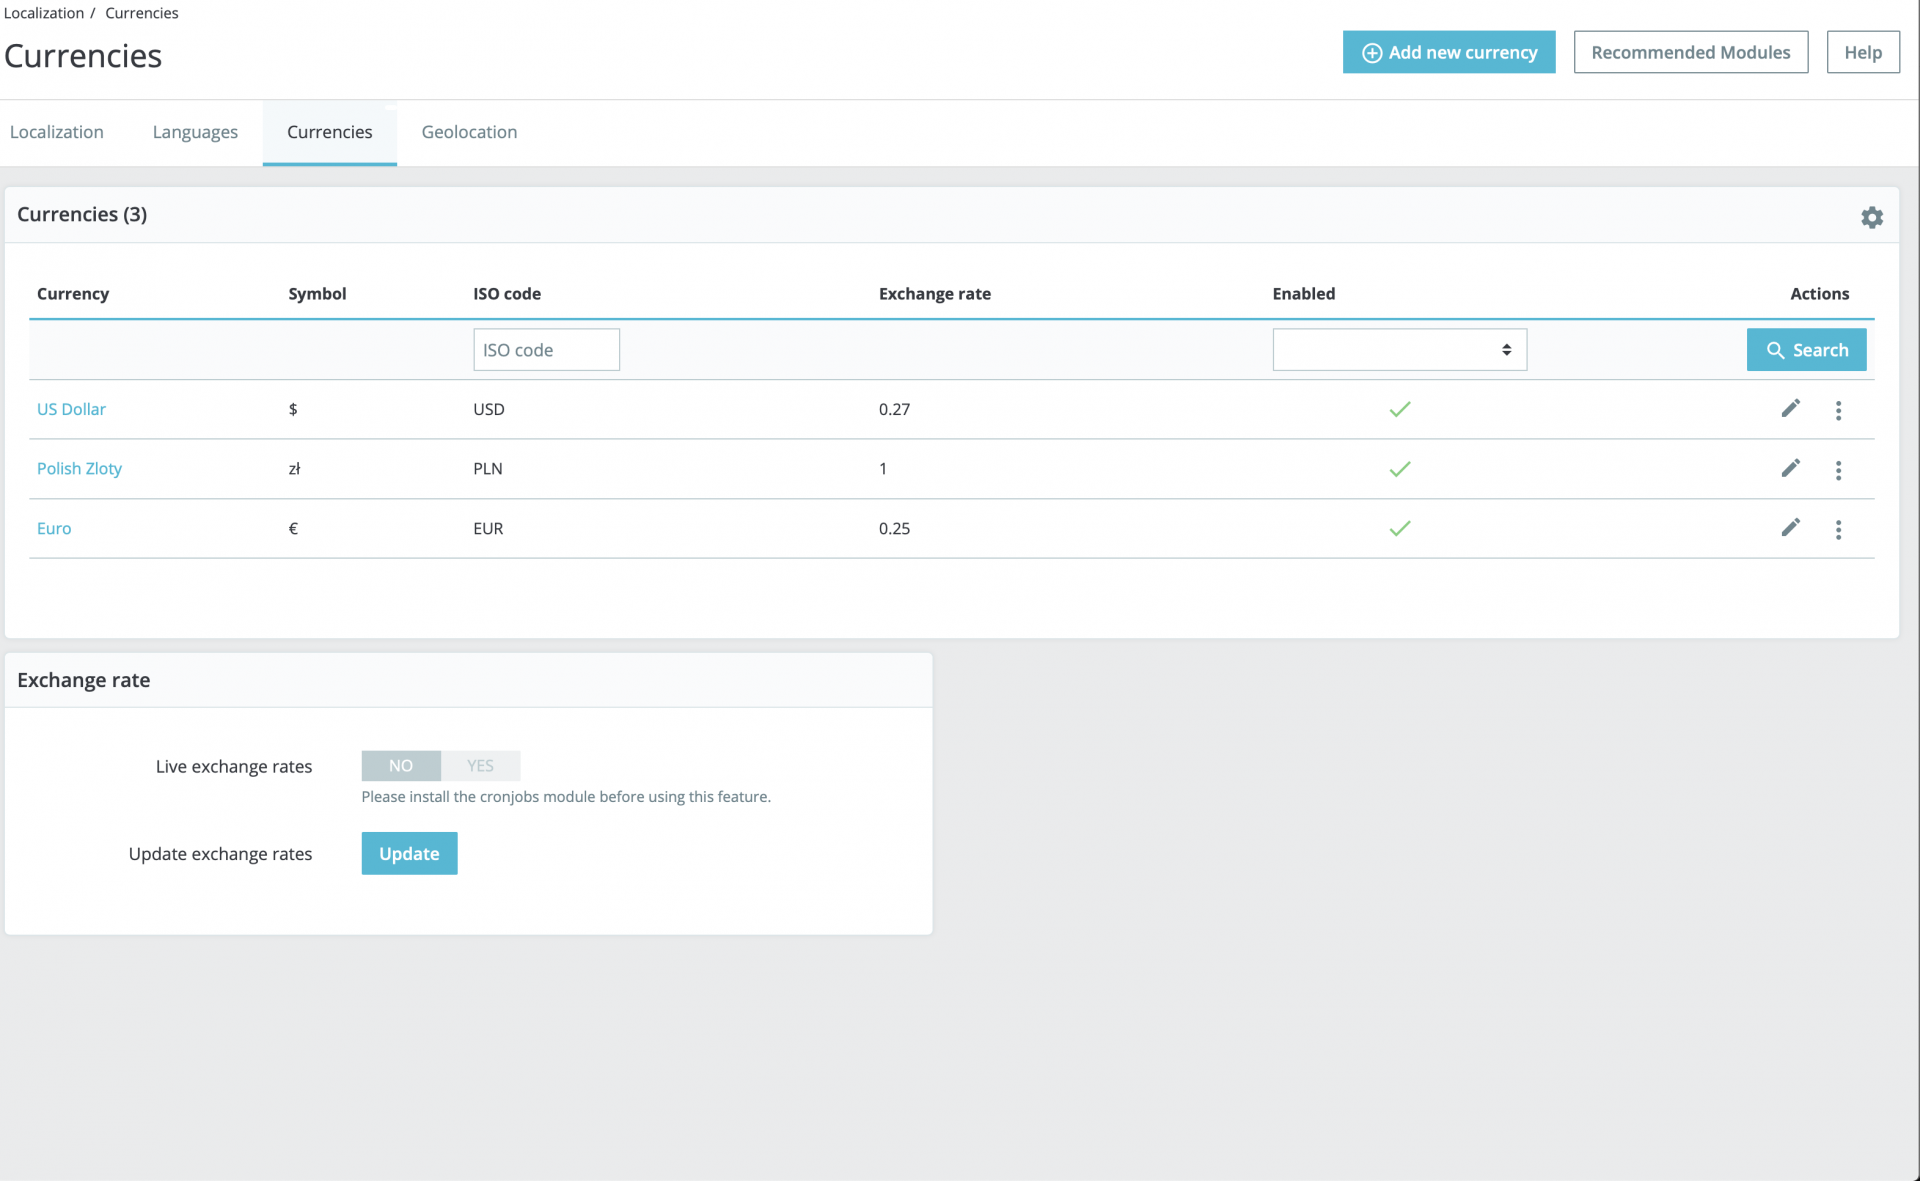Screen dimensions: 1920x1181
Task: Go to the Localization tab
Action: pos(57,132)
